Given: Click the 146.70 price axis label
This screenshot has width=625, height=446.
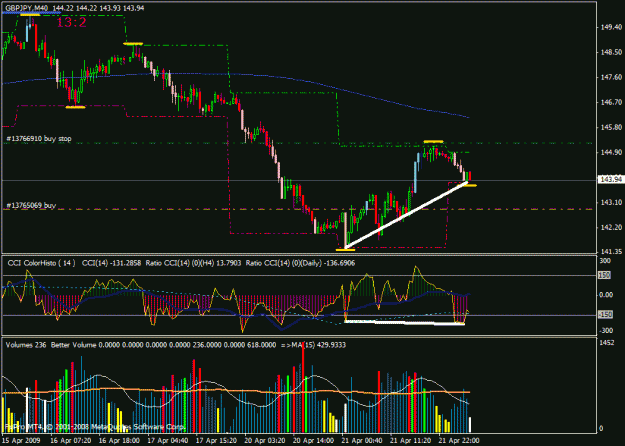Looking at the screenshot, I should (611, 102).
